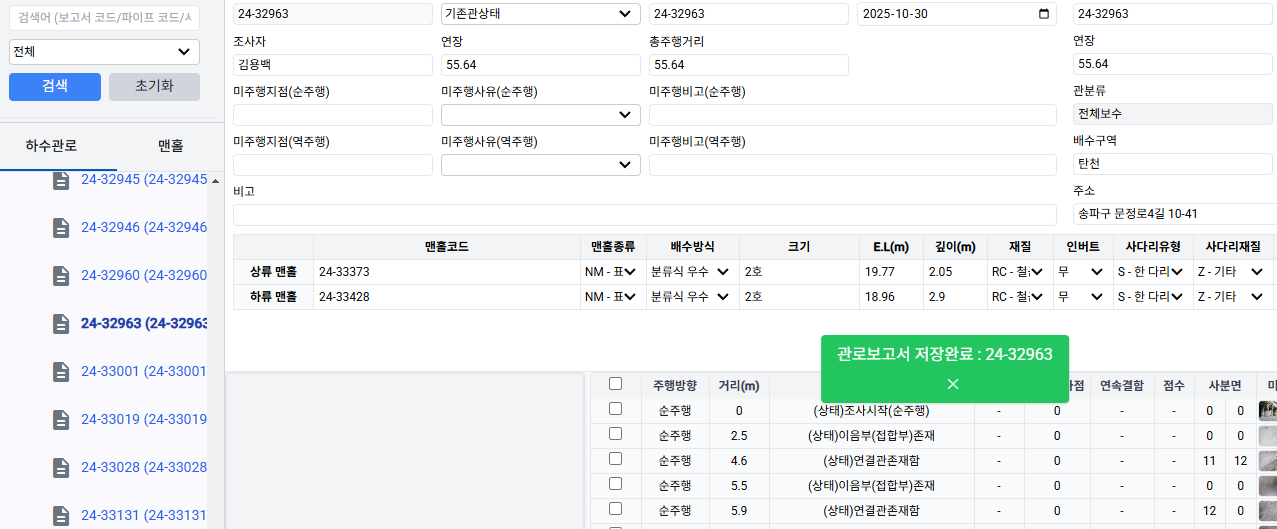Click the blue 검색 button
Screen dimensions: 1277x529
[x=55, y=86]
